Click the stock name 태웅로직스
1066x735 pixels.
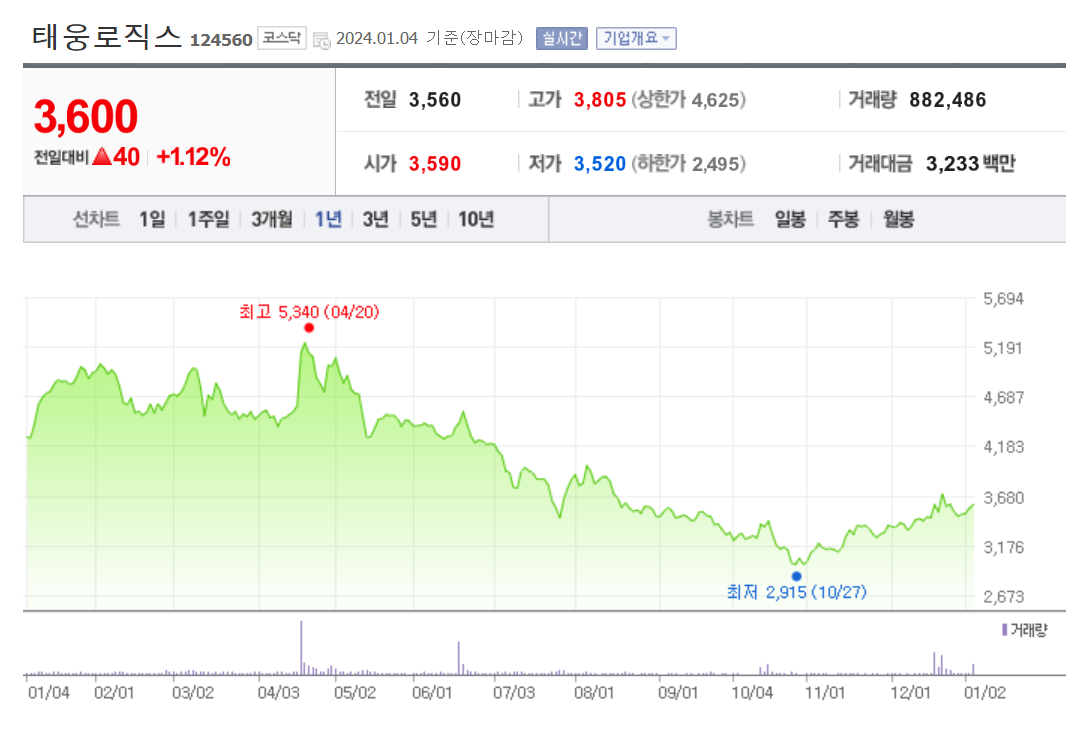107,36
